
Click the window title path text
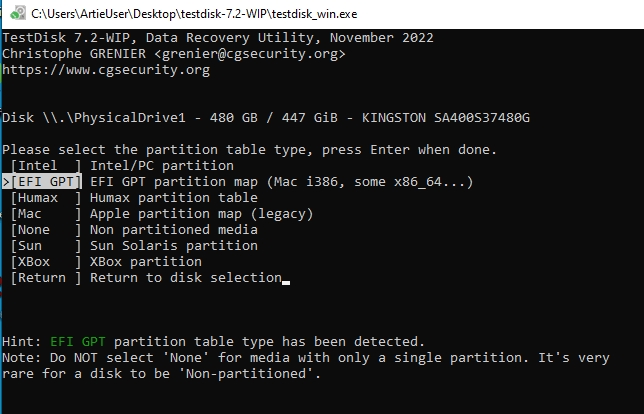[194, 14]
